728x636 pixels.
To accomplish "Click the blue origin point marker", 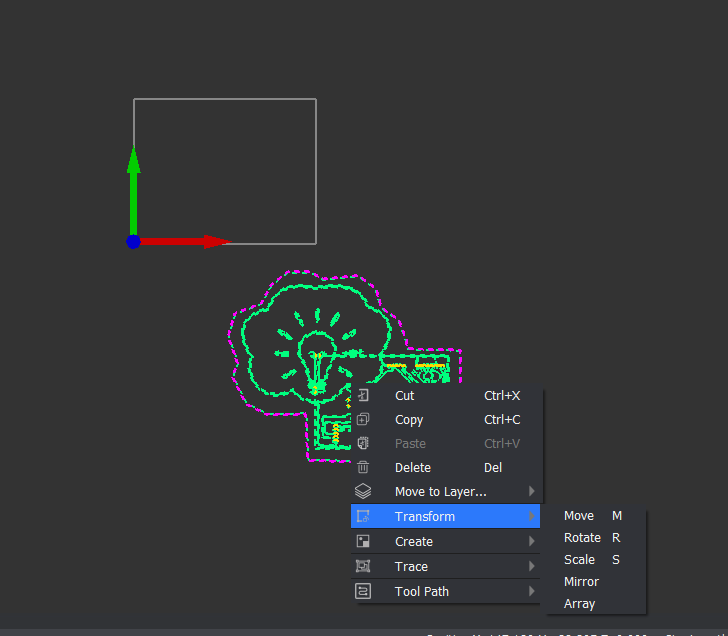I will (x=133, y=242).
